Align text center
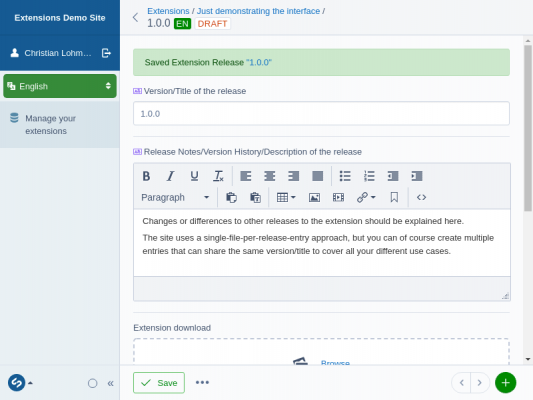The image size is (533, 400). coord(270,176)
